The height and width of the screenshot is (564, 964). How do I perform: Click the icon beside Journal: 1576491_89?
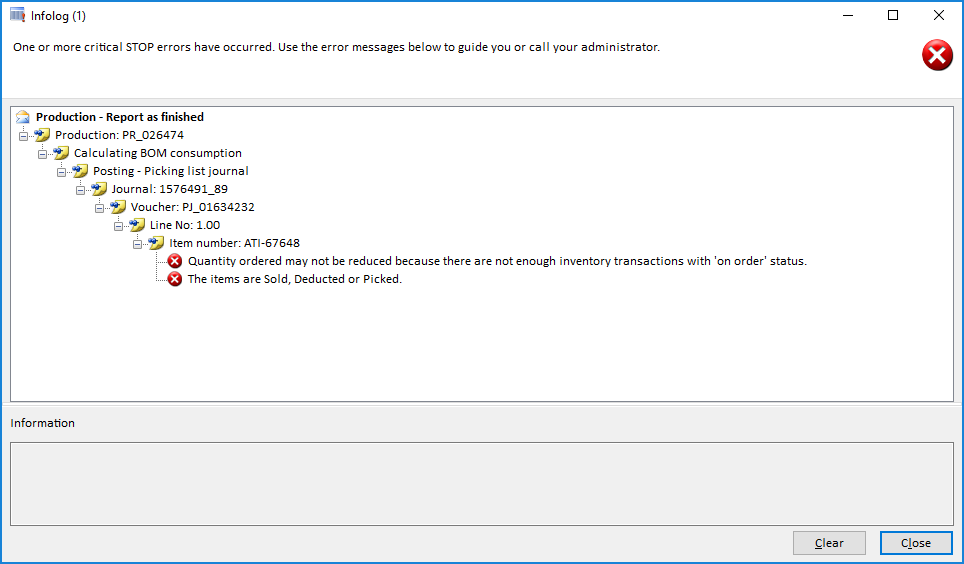[99, 189]
